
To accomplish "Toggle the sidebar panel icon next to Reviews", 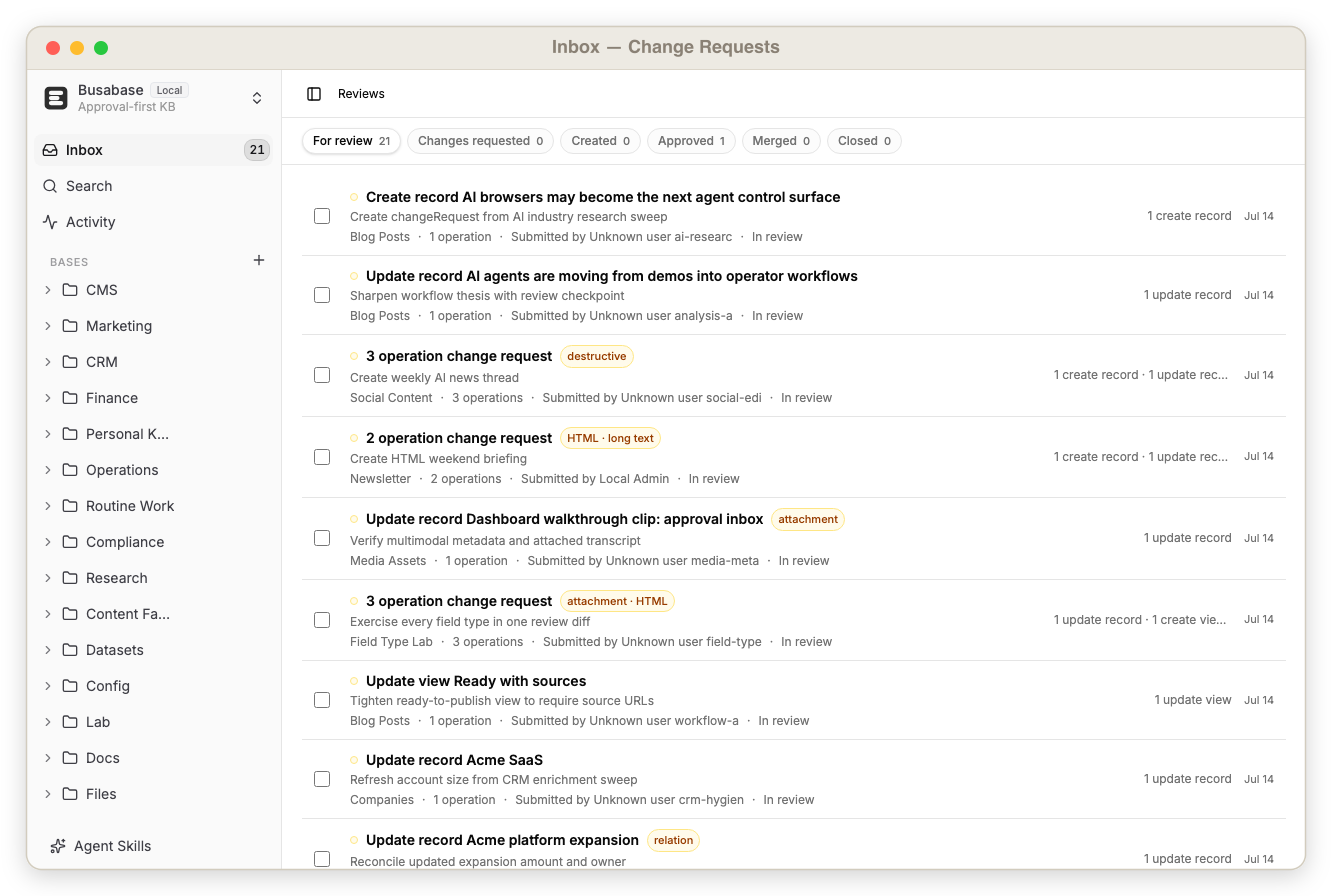I will 314,94.
